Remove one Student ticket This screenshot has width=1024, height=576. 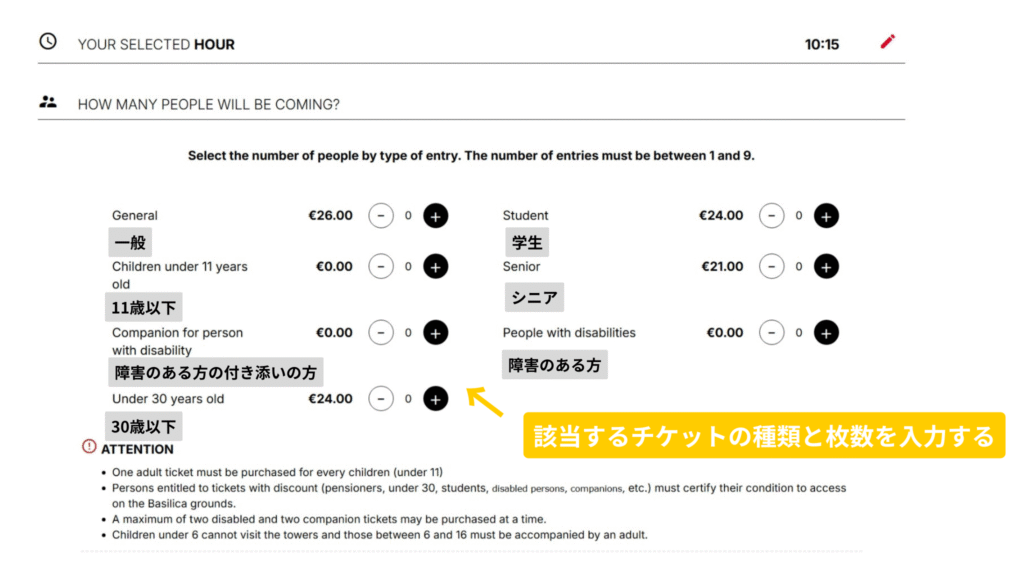[771, 215]
